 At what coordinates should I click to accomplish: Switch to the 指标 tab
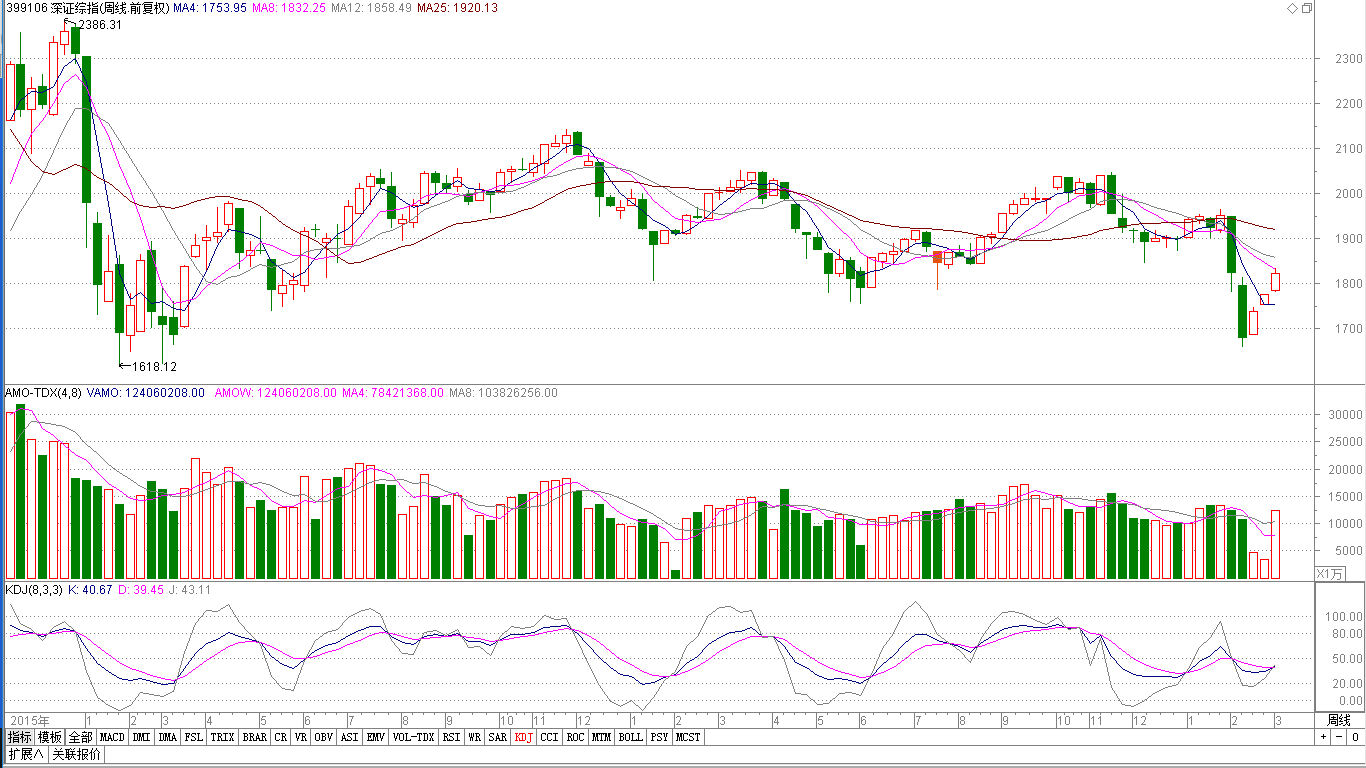pyautogui.click(x=20, y=737)
